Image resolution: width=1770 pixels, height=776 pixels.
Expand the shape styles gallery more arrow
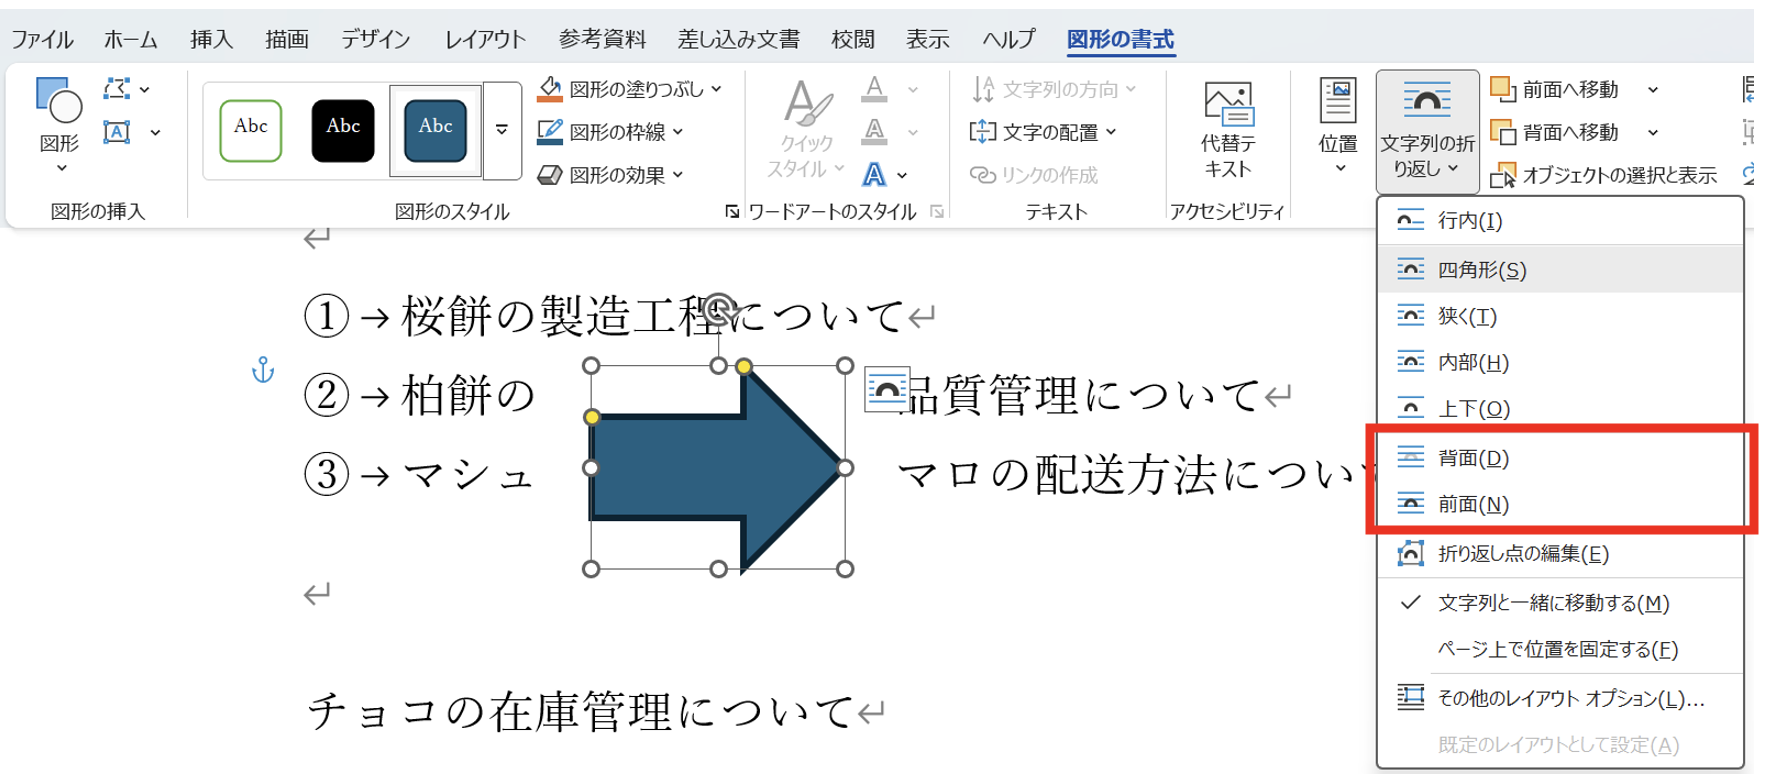[x=502, y=130]
